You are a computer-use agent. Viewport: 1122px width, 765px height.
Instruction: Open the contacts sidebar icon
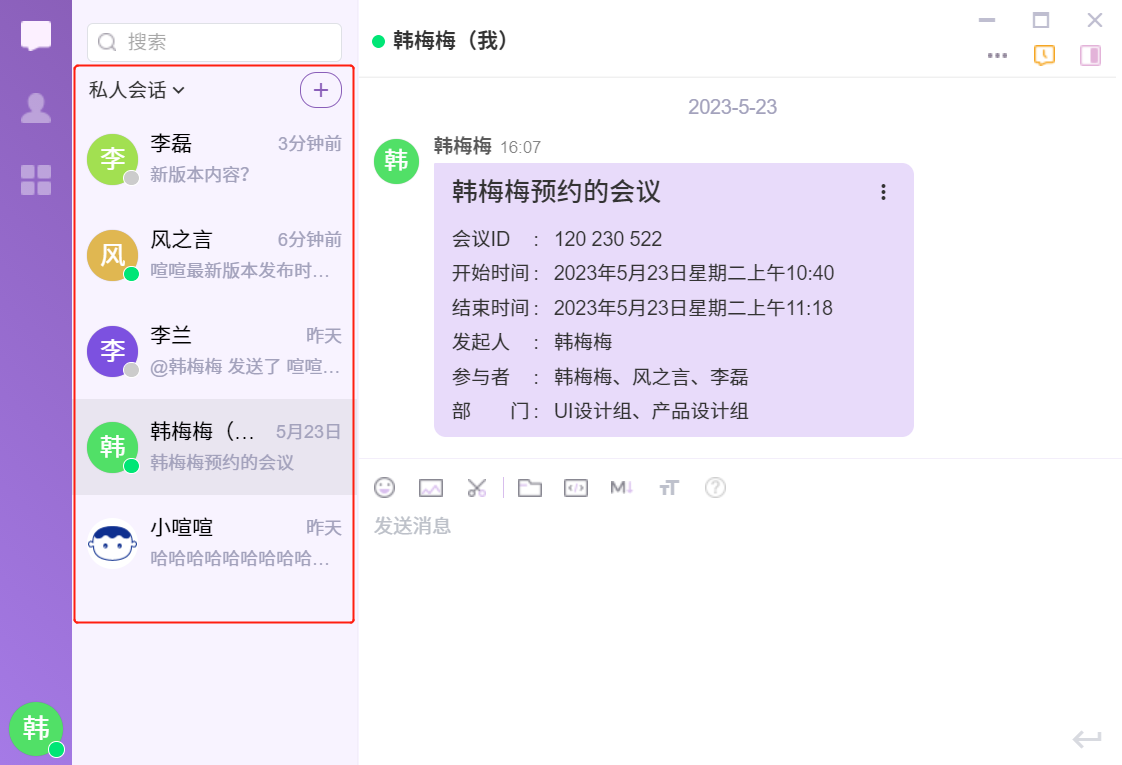click(x=36, y=108)
